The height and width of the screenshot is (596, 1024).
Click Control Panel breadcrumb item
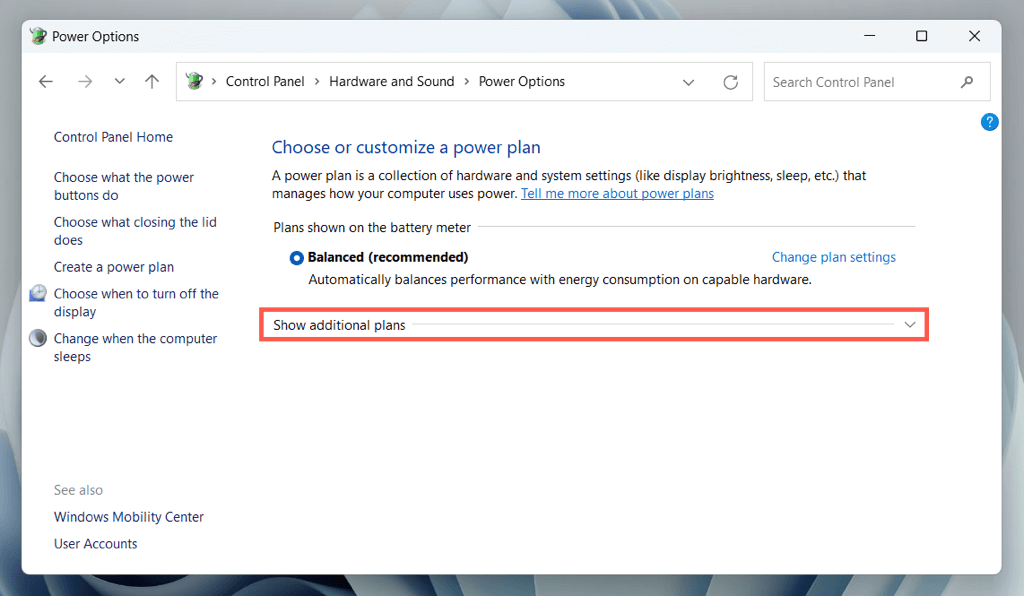pyautogui.click(x=265, y=82)
